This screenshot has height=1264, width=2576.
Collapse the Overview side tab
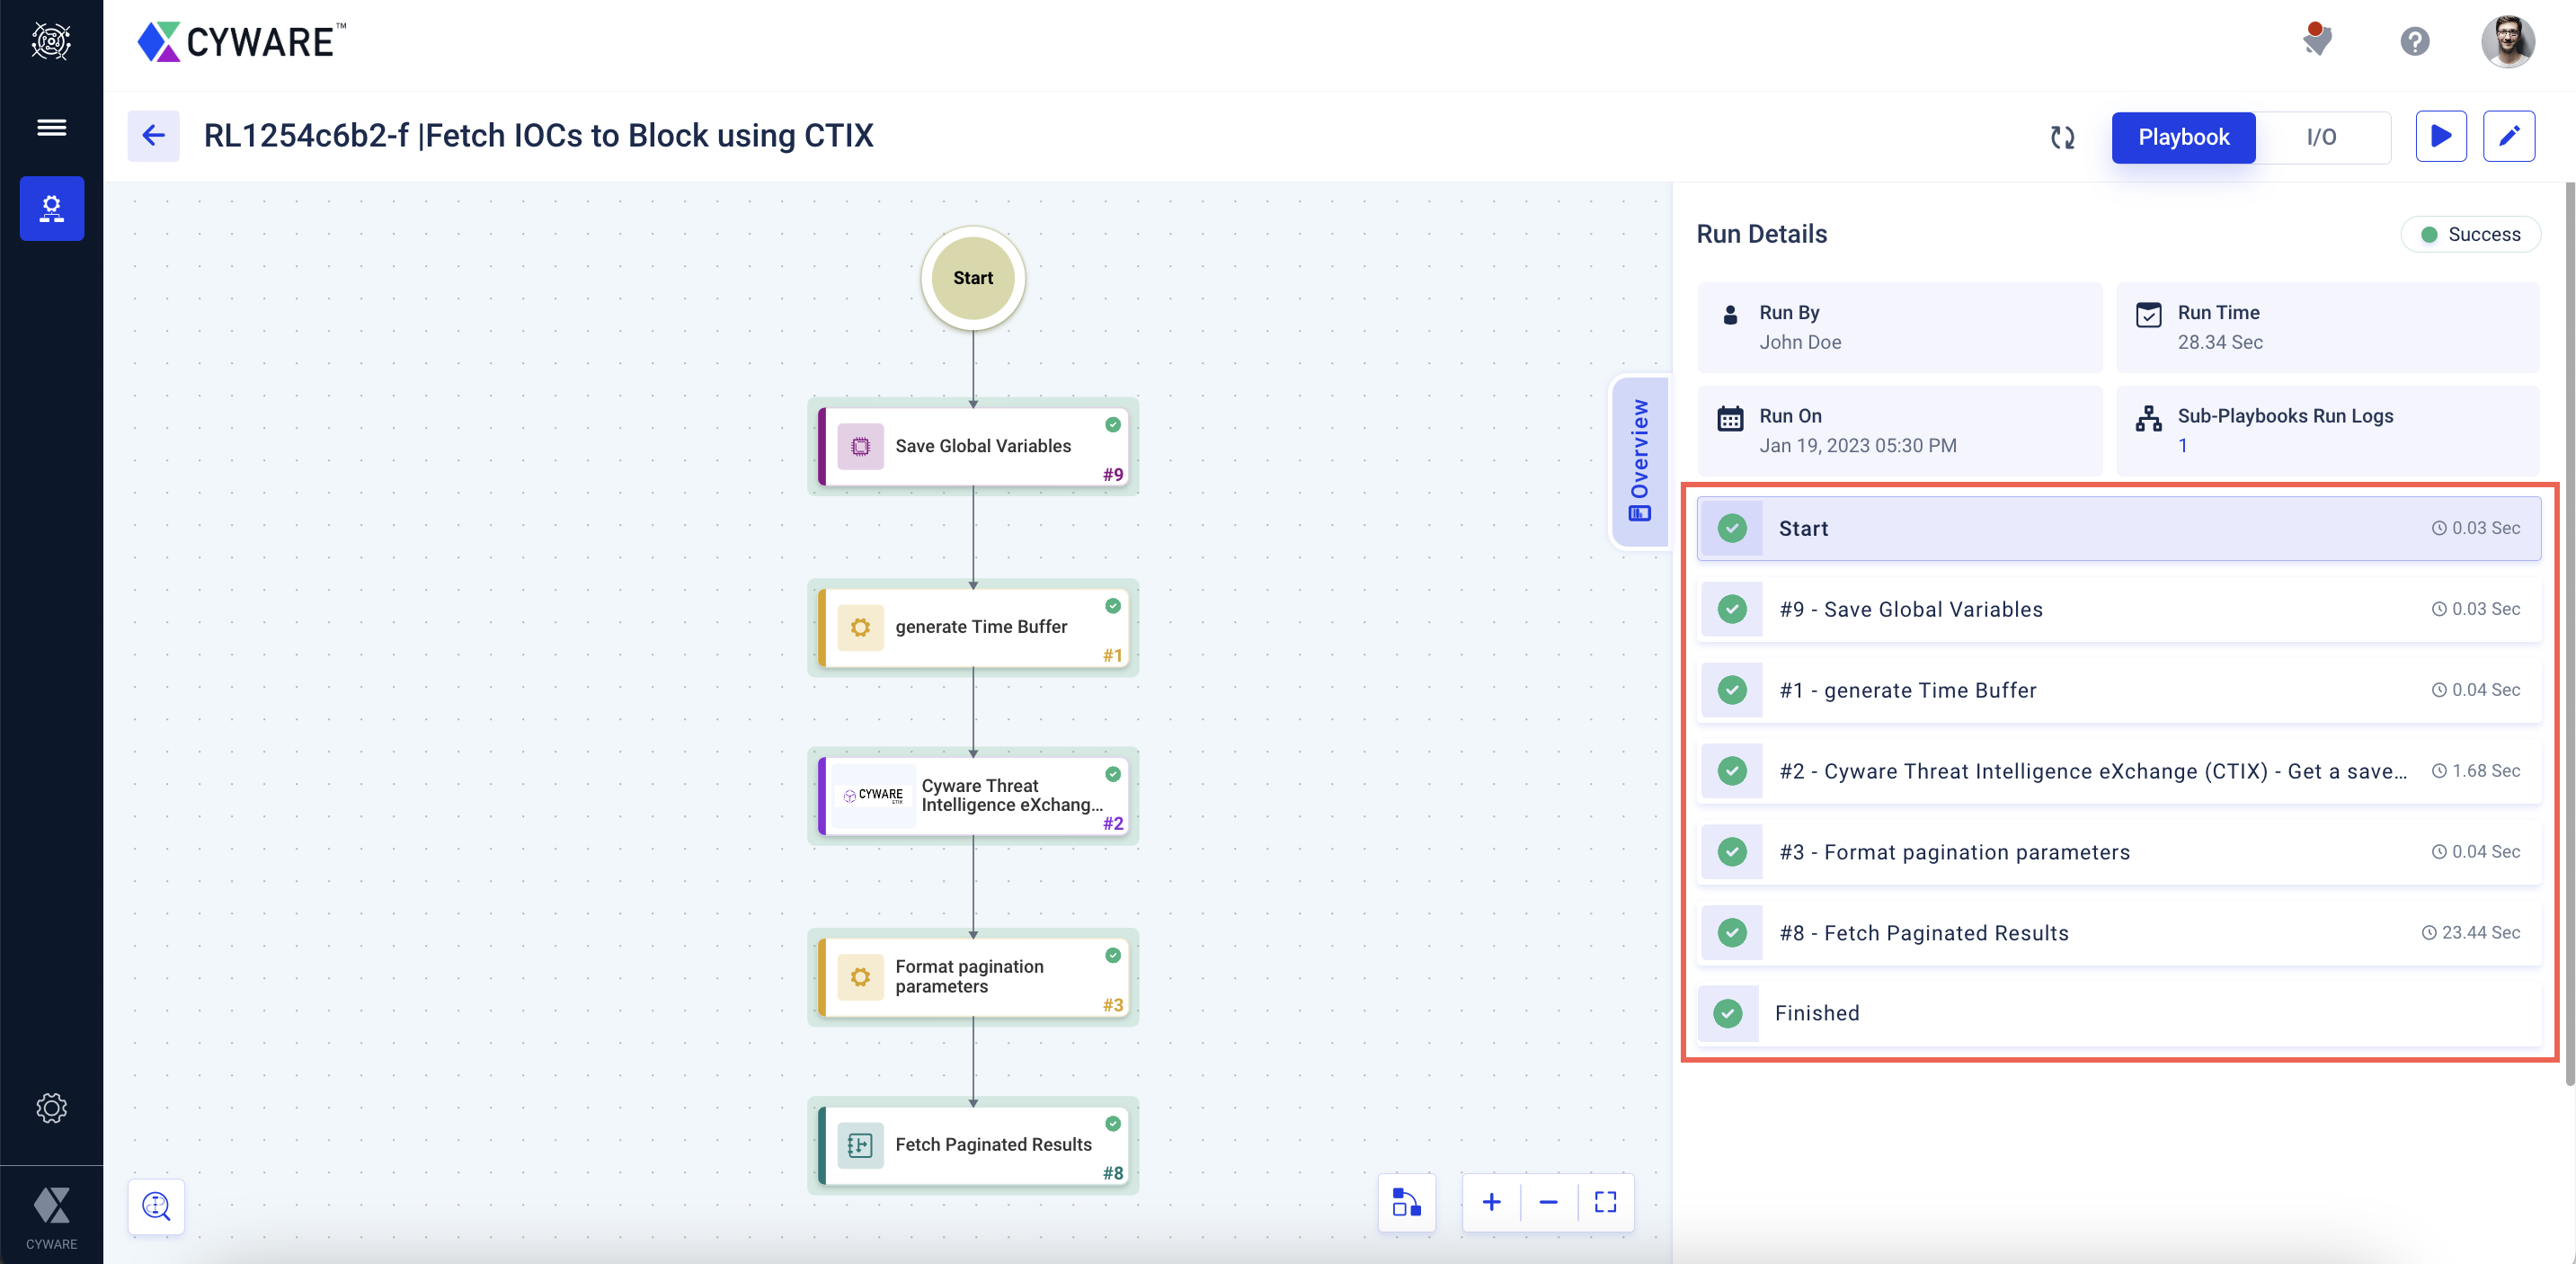point(1639,461)
